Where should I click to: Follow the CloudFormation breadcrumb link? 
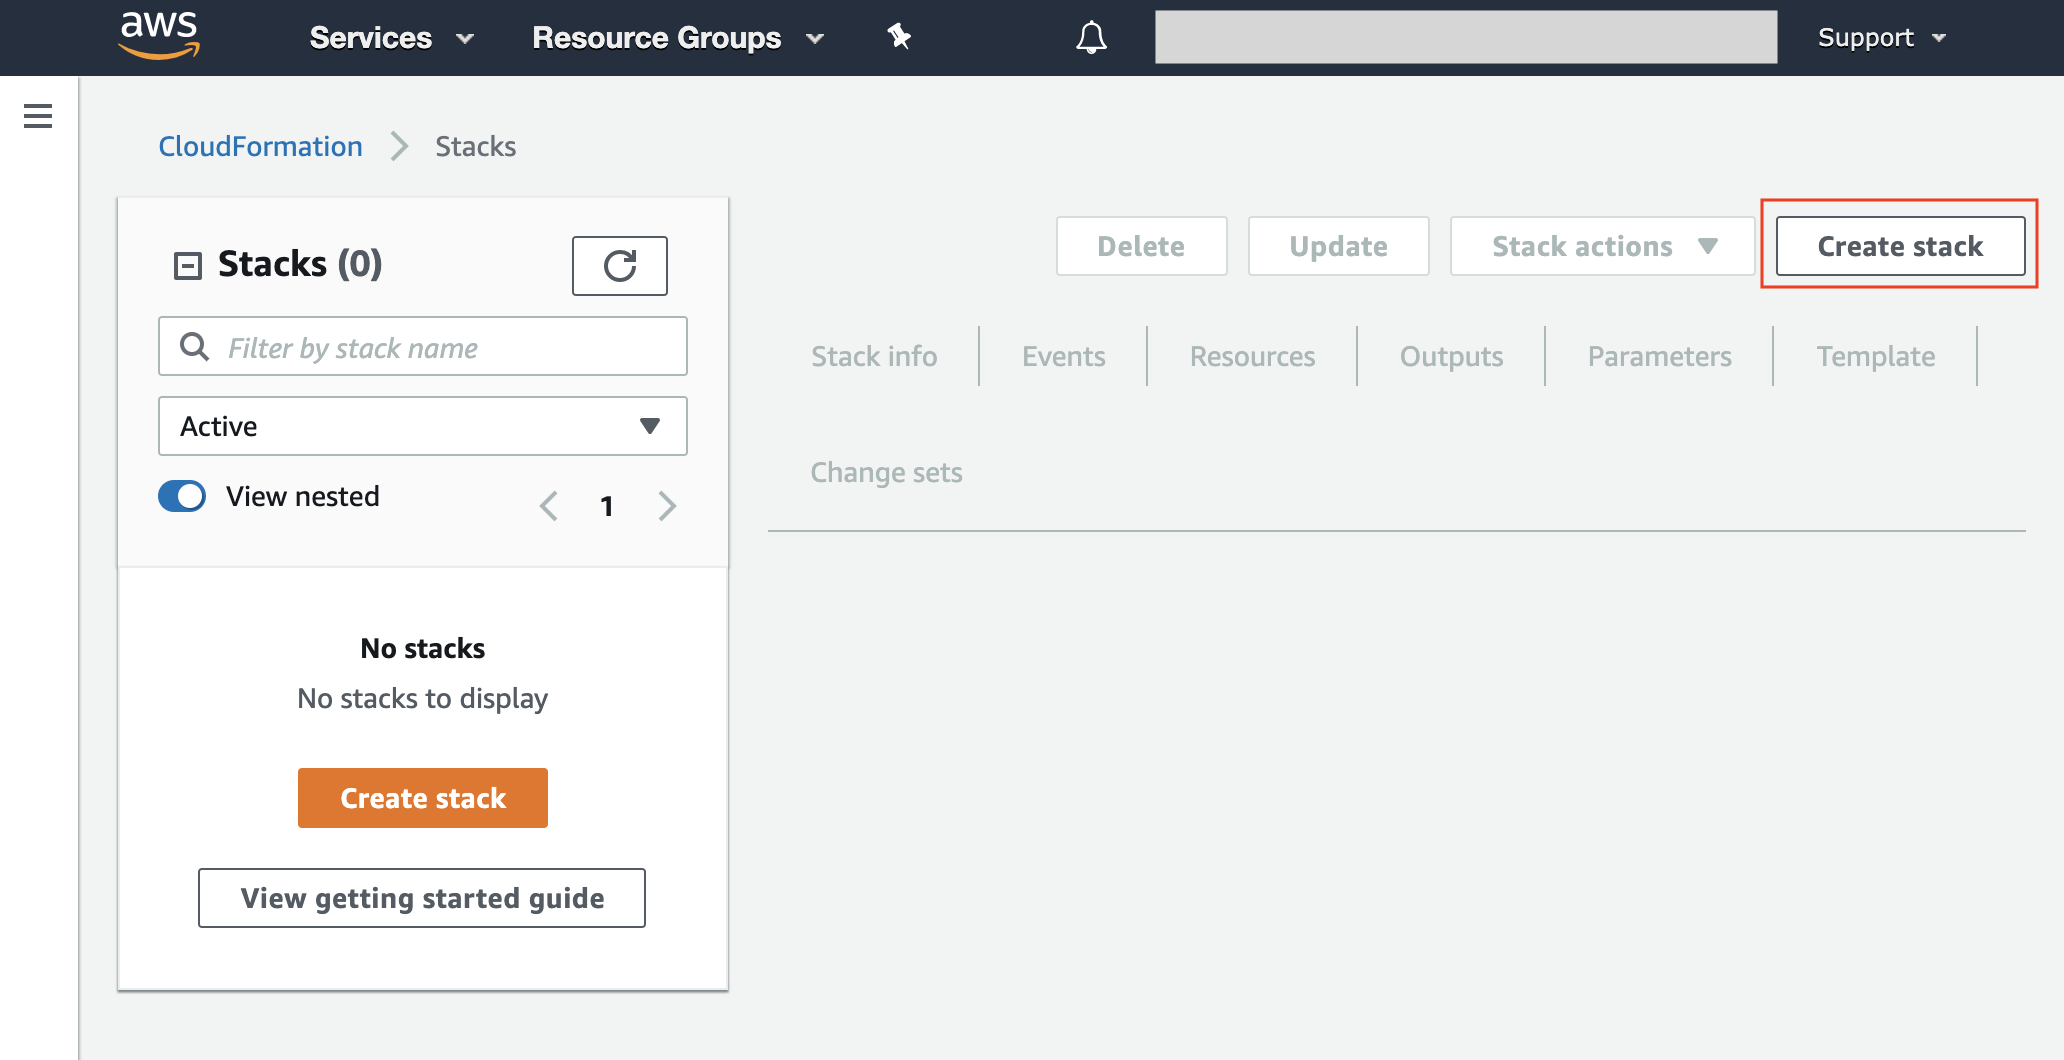pos(260,146)
